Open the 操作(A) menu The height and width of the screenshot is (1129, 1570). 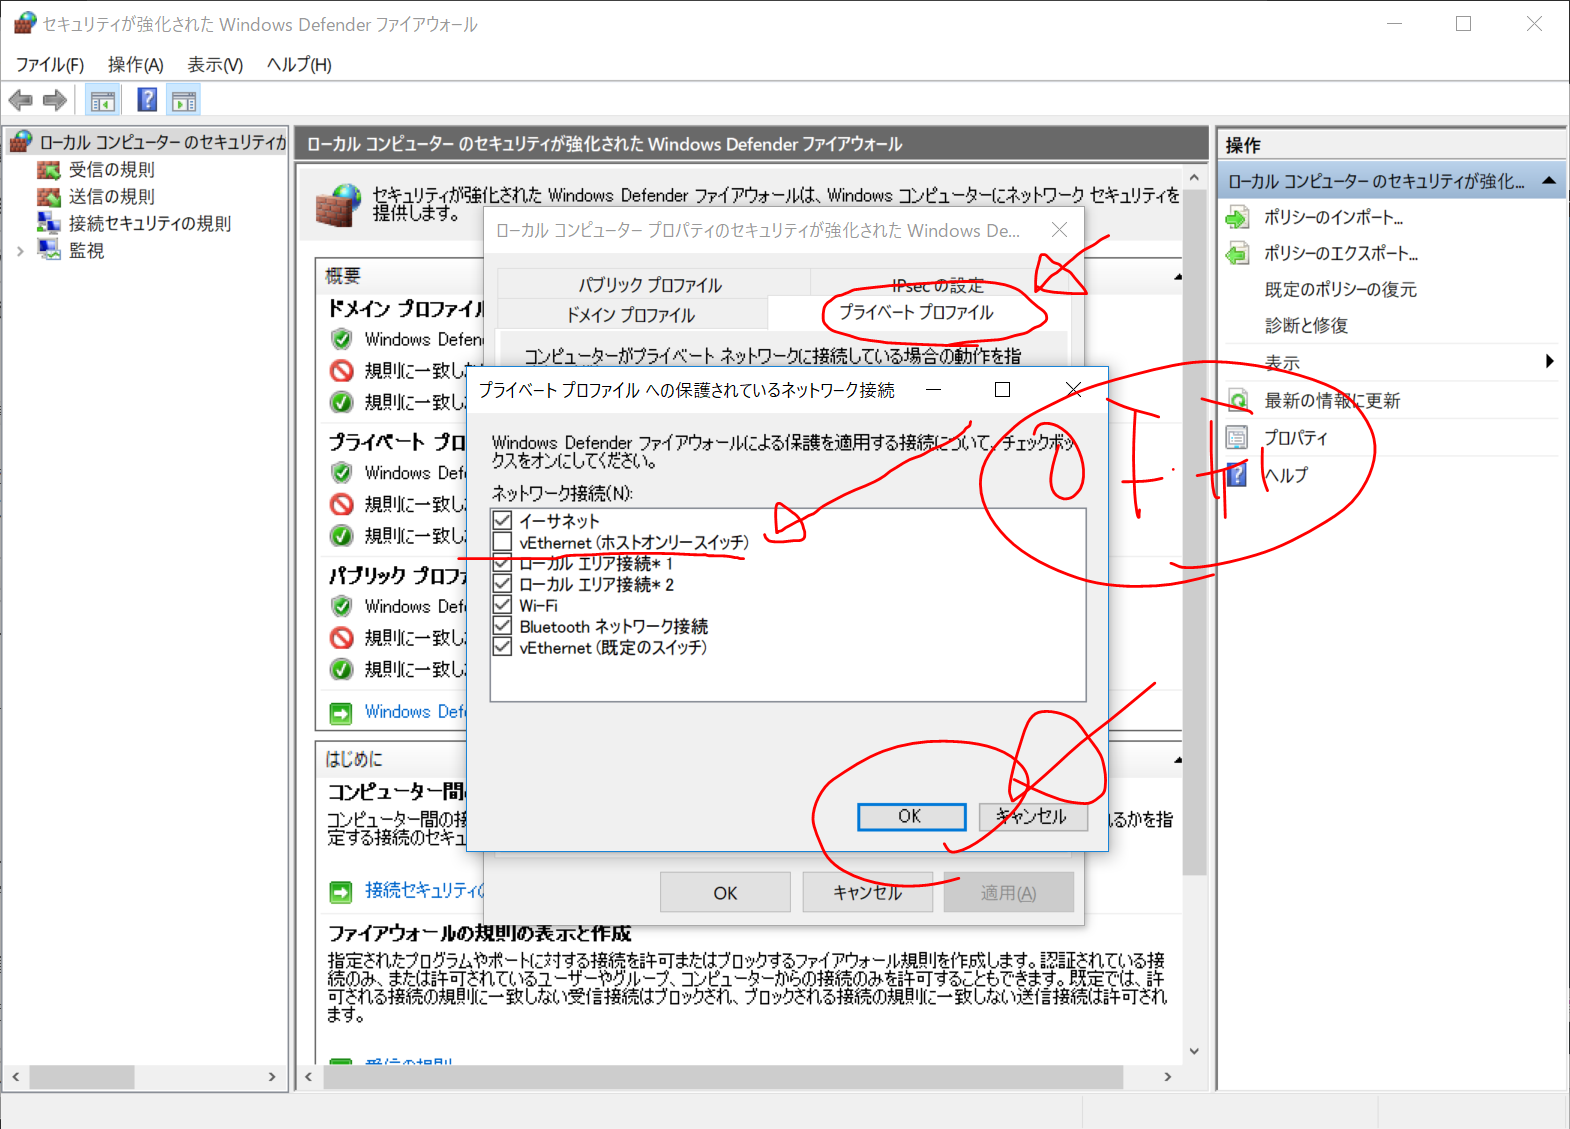135,65
